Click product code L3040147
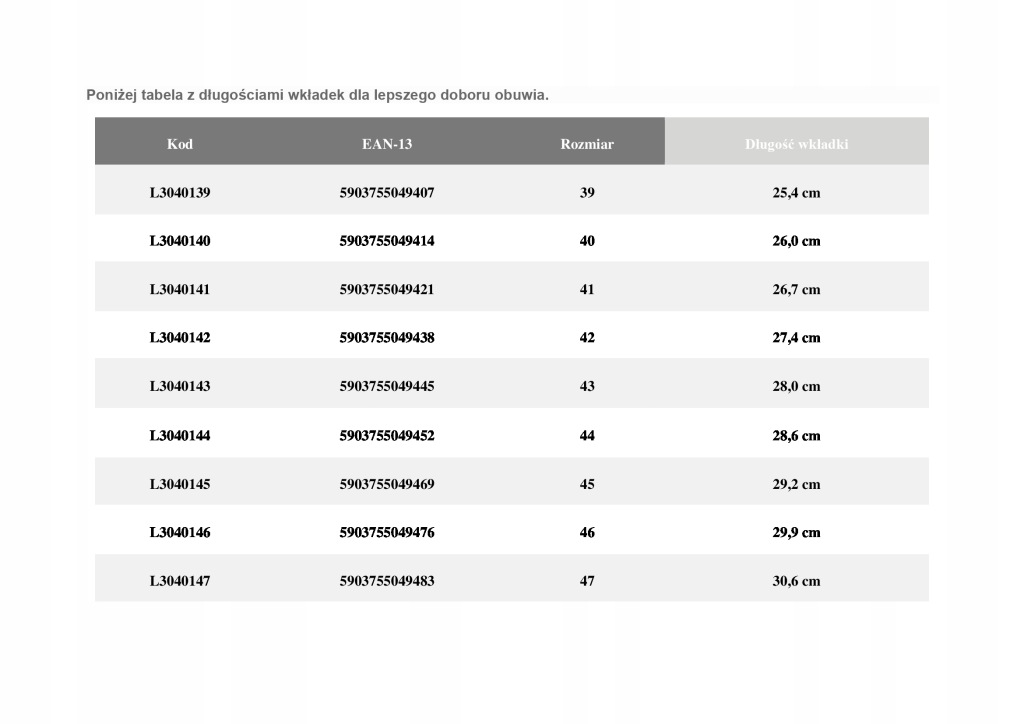 pos(180,580)
